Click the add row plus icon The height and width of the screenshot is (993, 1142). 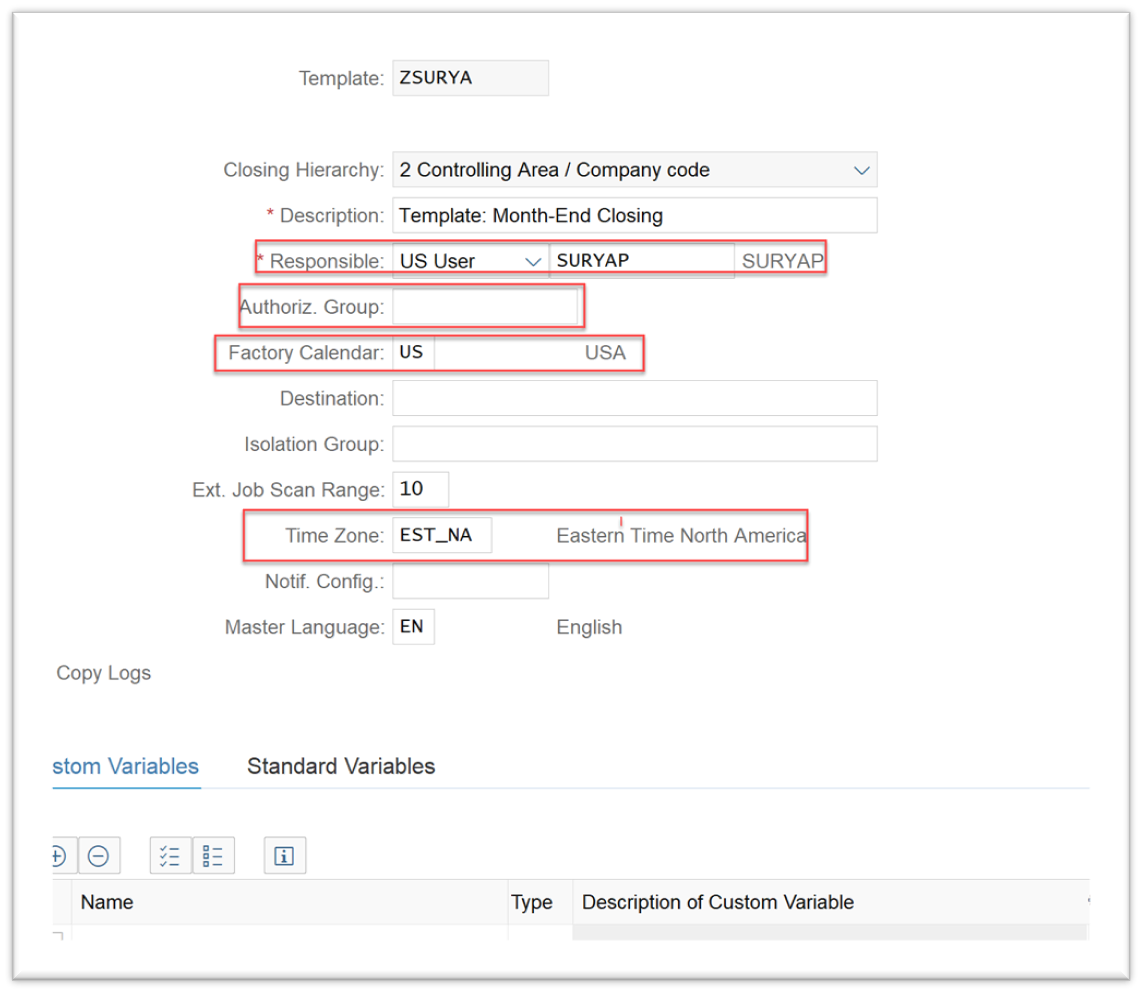click(x=58, y=855)
